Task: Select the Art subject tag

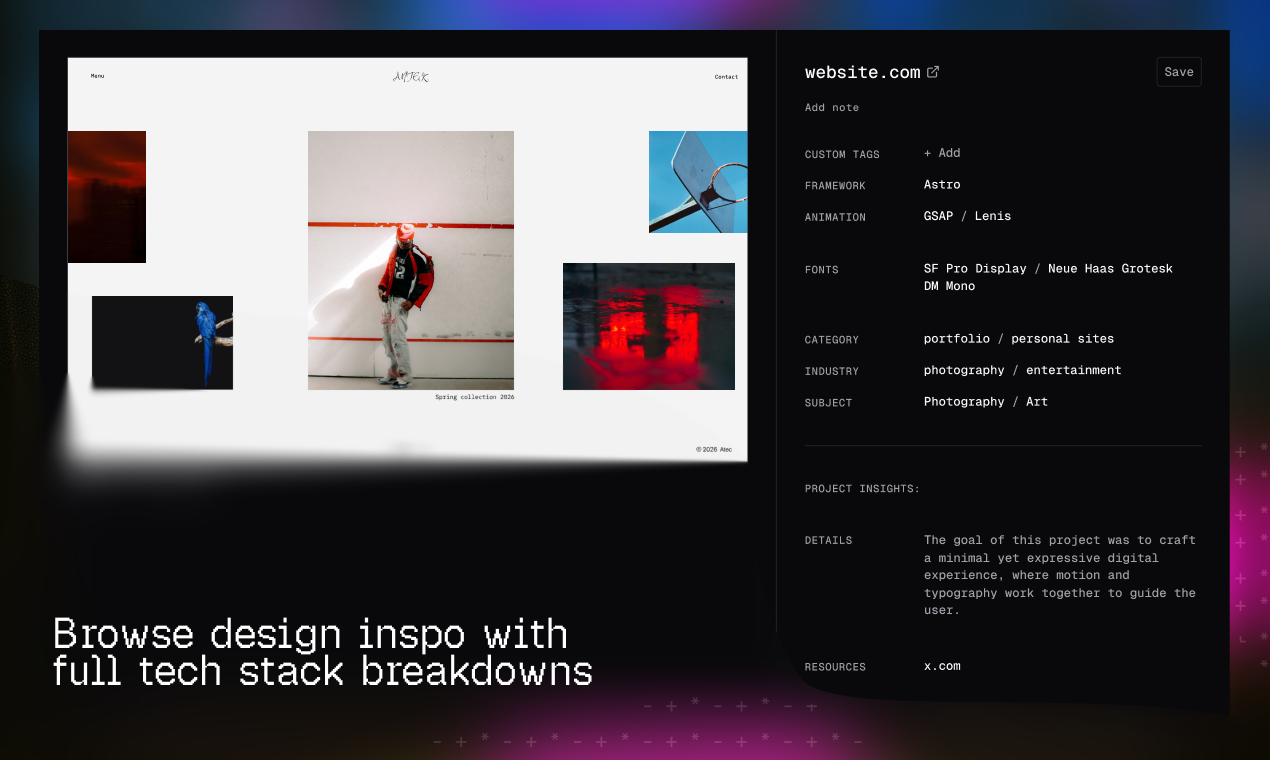Action: pyautogui.click(x=1037, y=401)
